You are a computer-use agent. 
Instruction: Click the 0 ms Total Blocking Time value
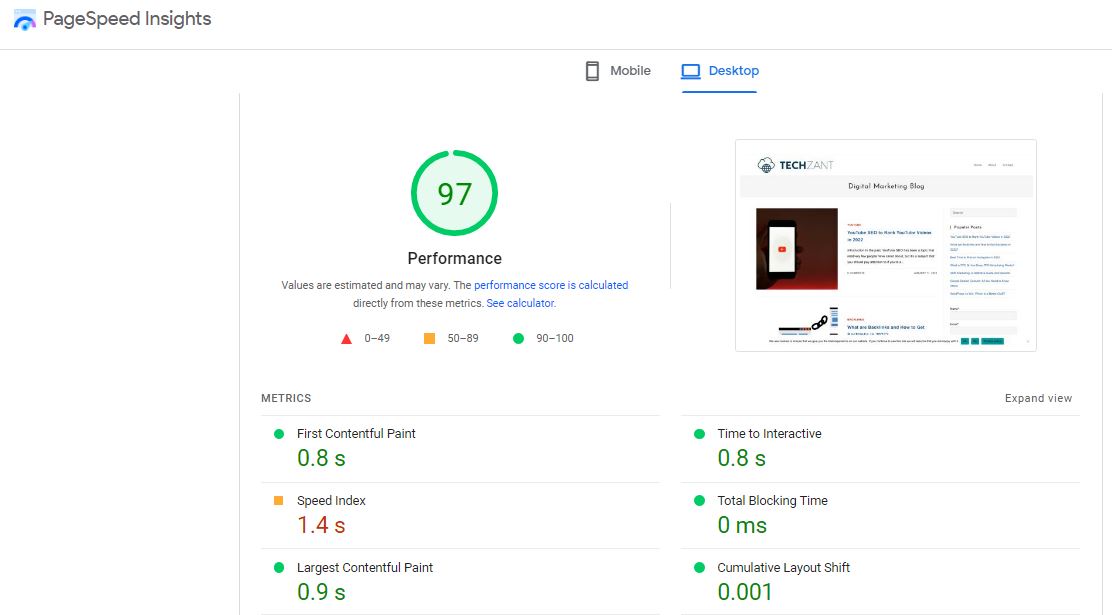pyautogui.click(x=742, y=525)
